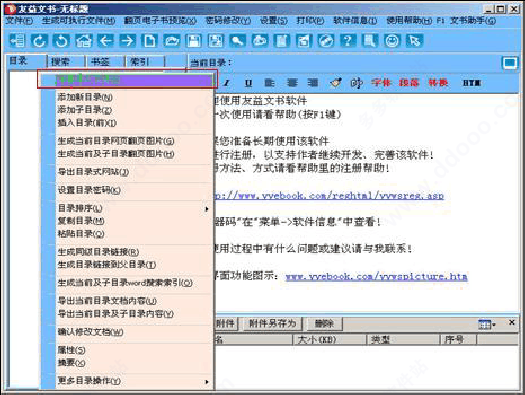Align text left in editor toolbar

[x=270, y=83]
